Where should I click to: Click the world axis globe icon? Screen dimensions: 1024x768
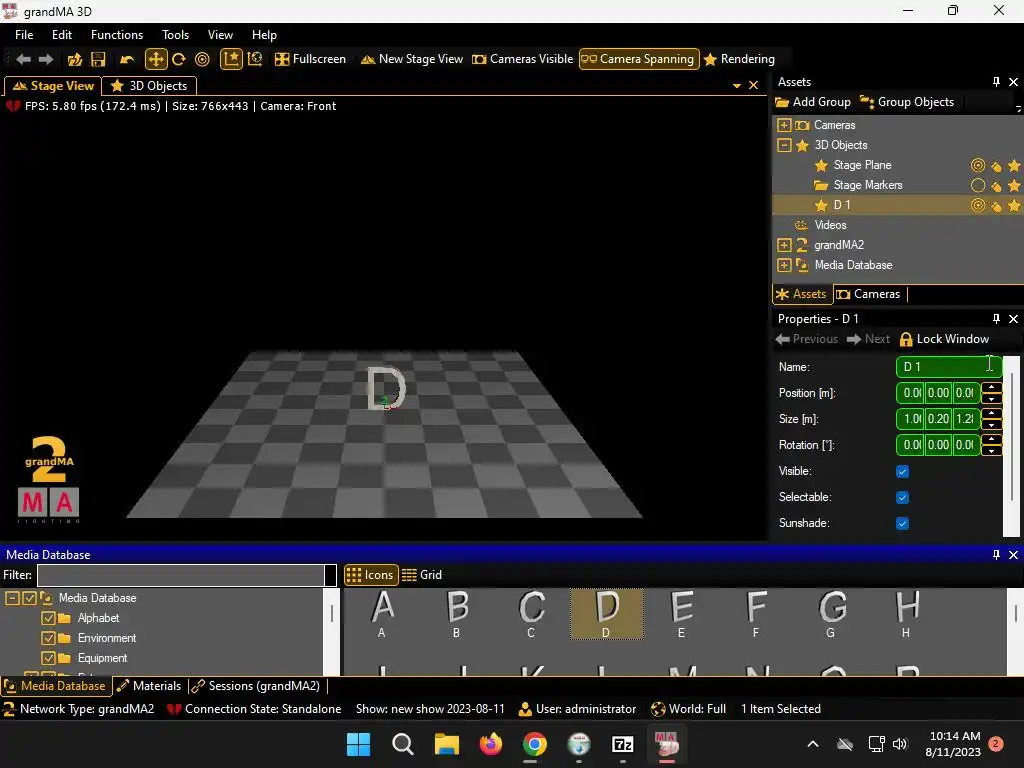pos(255,59)
